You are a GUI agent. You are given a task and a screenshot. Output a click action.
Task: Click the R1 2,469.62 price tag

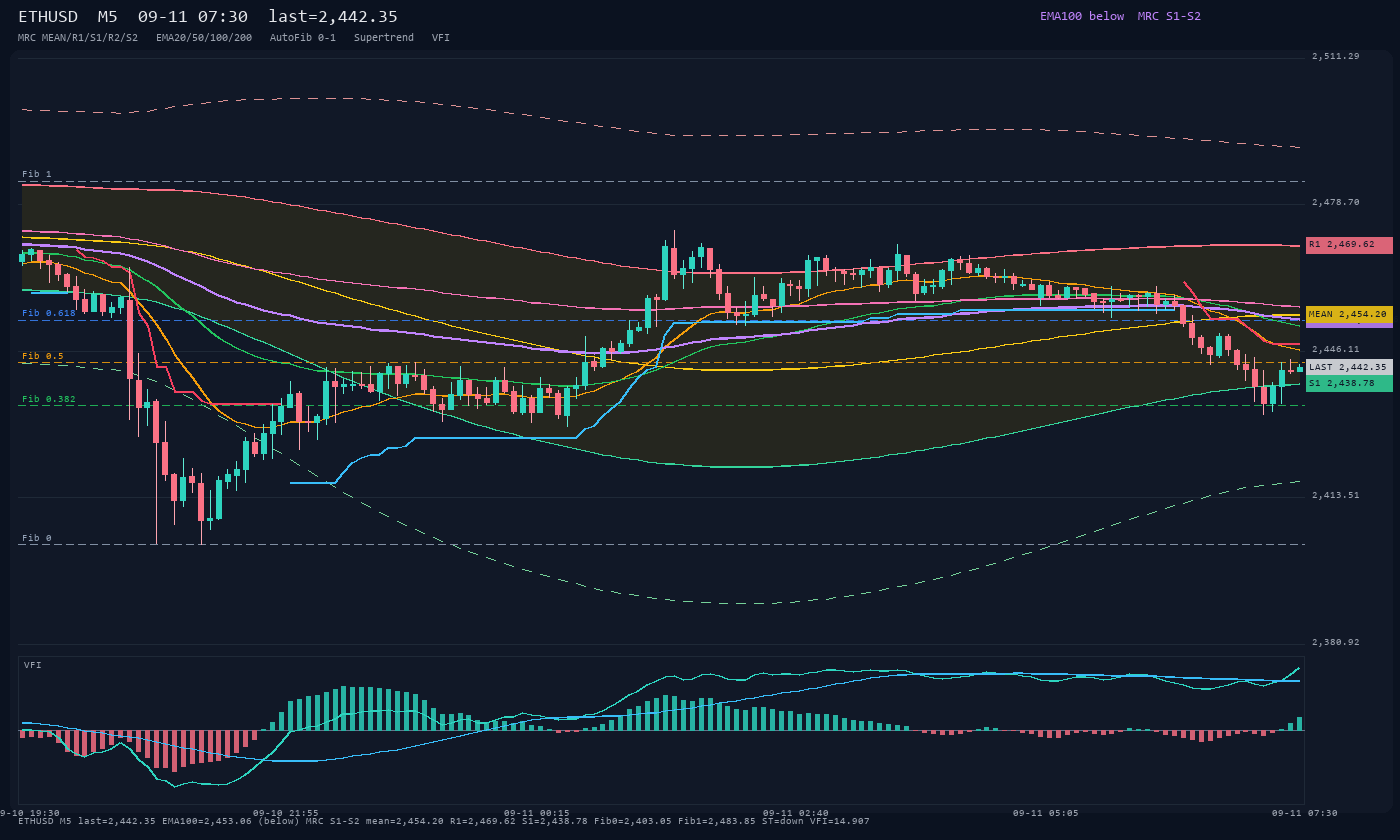click(1349, 245)
